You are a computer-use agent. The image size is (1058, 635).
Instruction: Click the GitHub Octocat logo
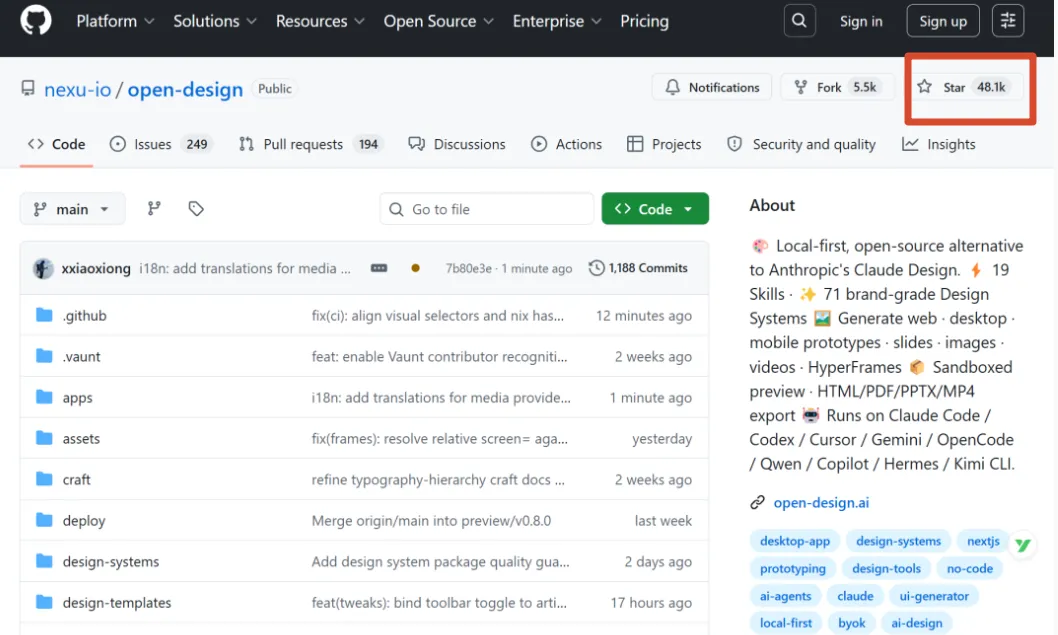click(x=36, y=20)
